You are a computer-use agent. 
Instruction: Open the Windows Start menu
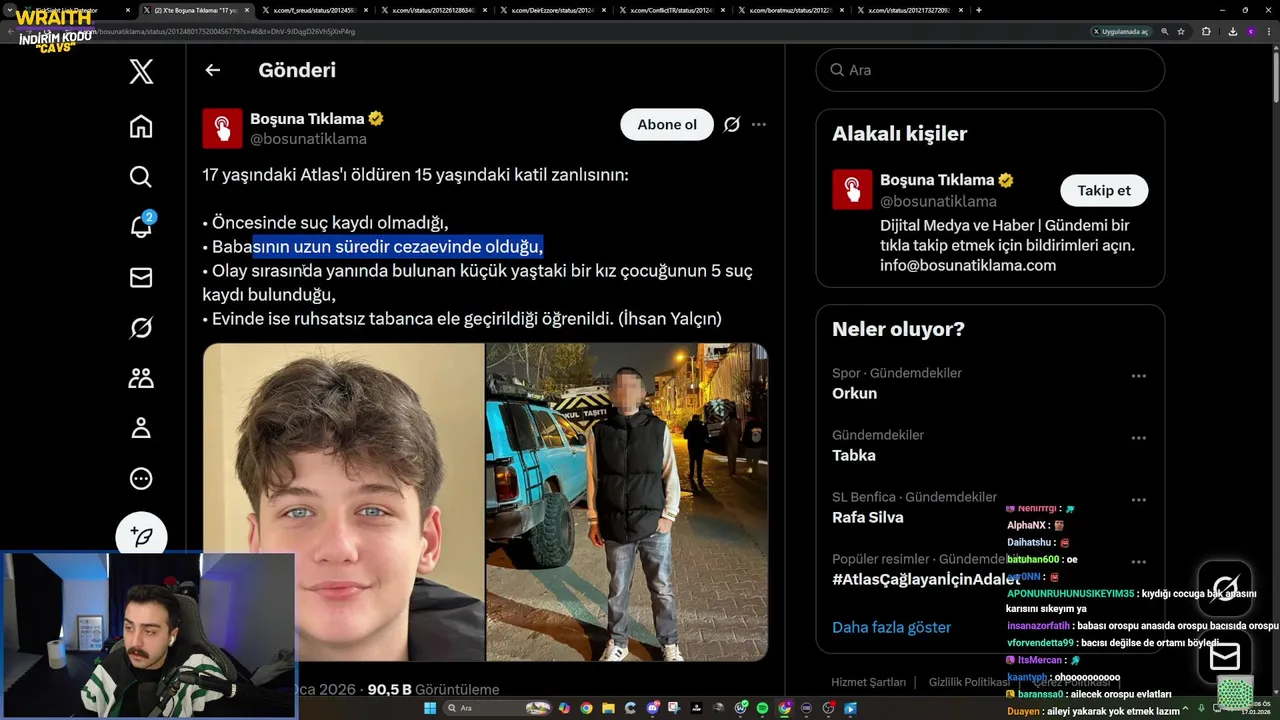click(431, 708)
